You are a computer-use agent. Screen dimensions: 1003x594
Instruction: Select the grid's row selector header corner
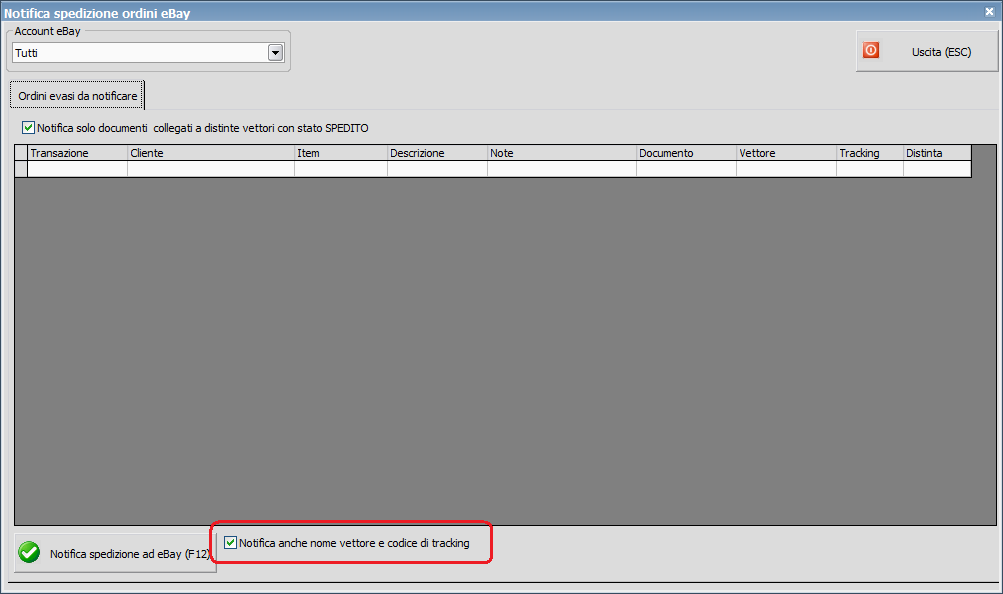(21, 153)
